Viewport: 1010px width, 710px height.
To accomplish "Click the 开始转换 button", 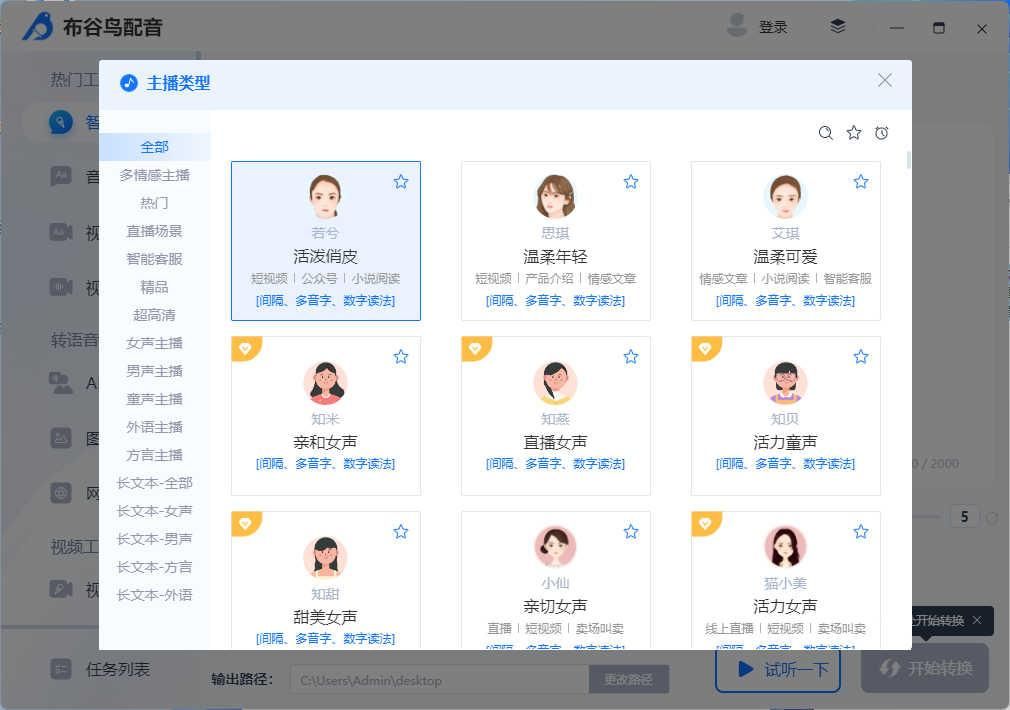I will tap(925, 669).
